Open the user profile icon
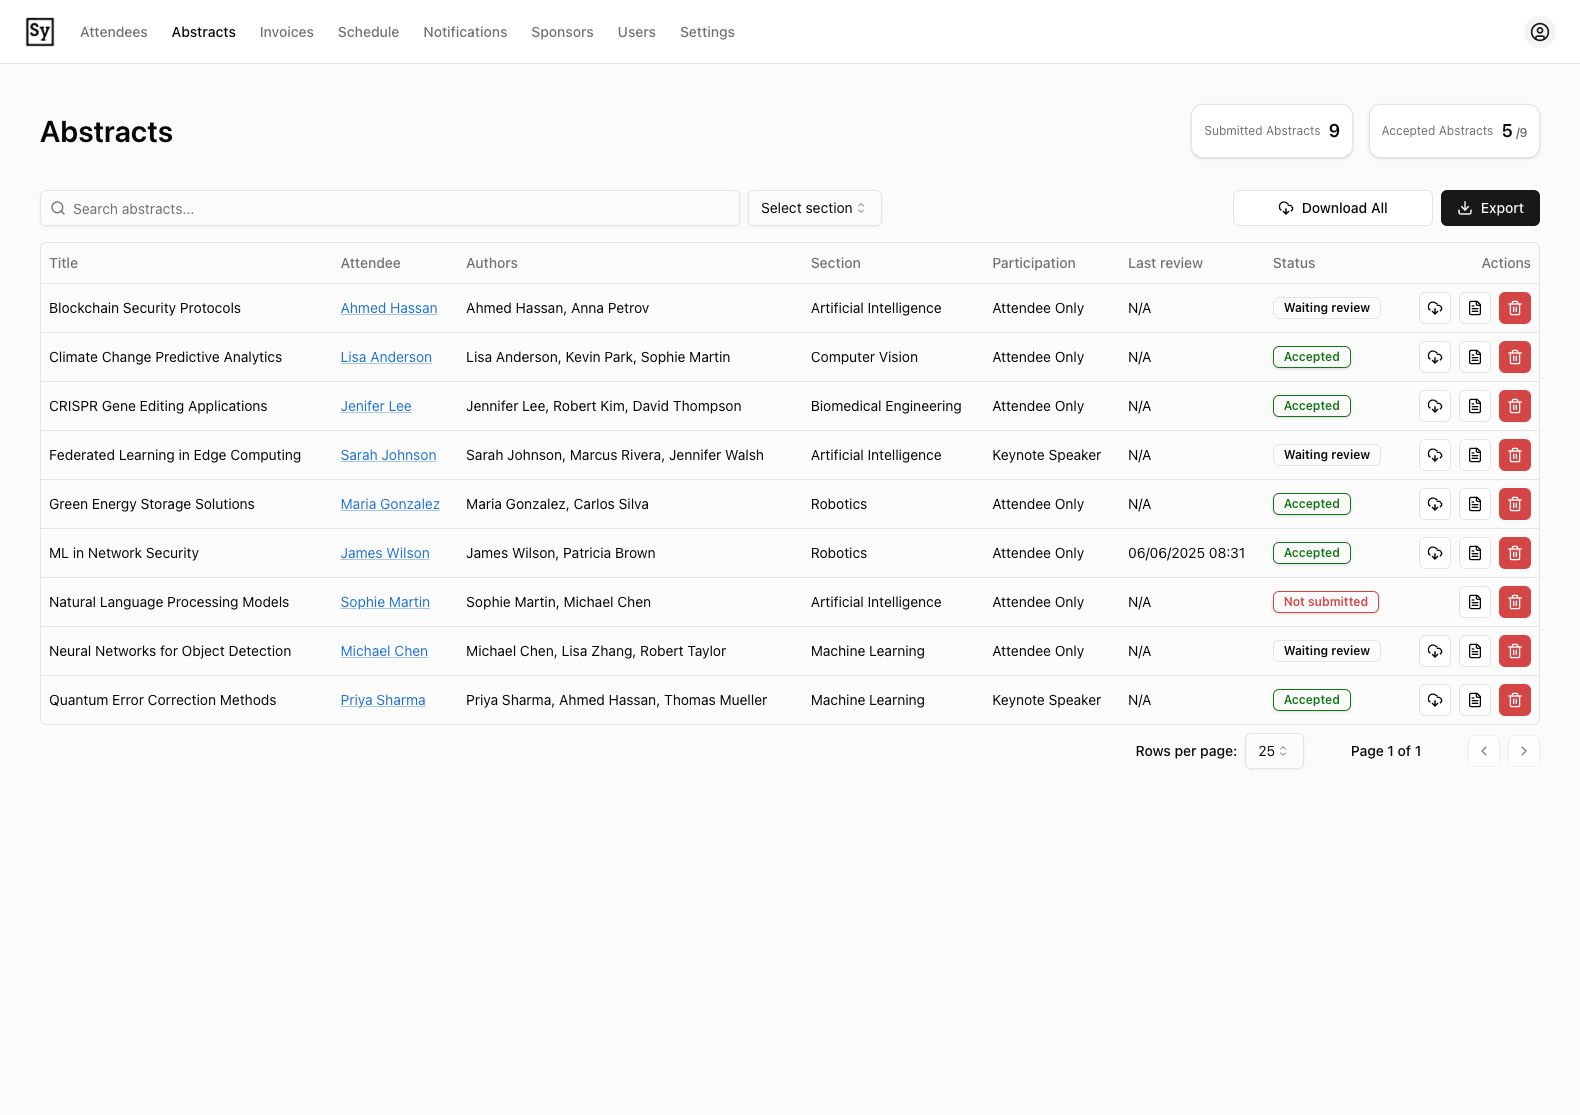Viewport: 1580px width, 1115px height. (1539, 32)
